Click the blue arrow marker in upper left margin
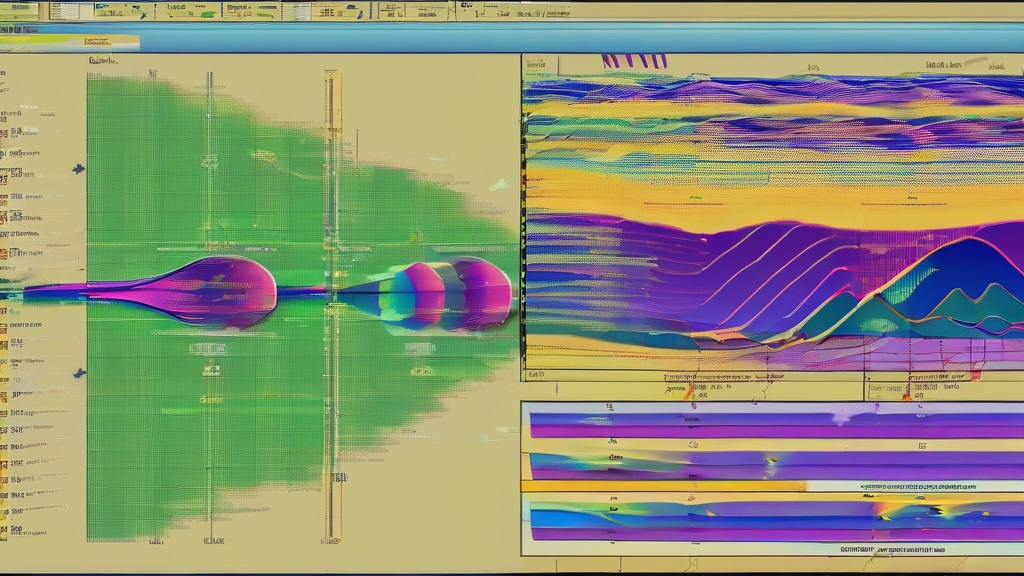1024x576 pixels. pyautogui.click(x=78, y=169)
